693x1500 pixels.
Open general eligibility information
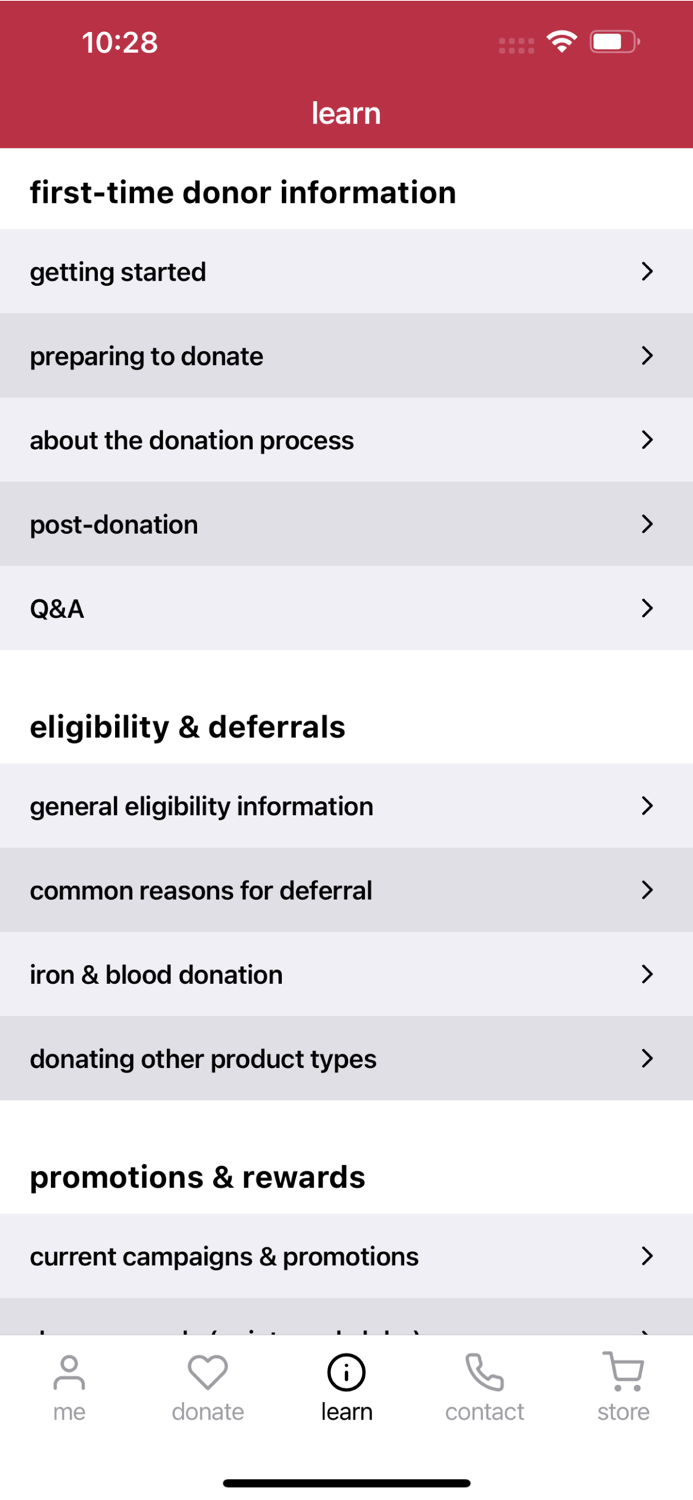[x=346, y=806]
